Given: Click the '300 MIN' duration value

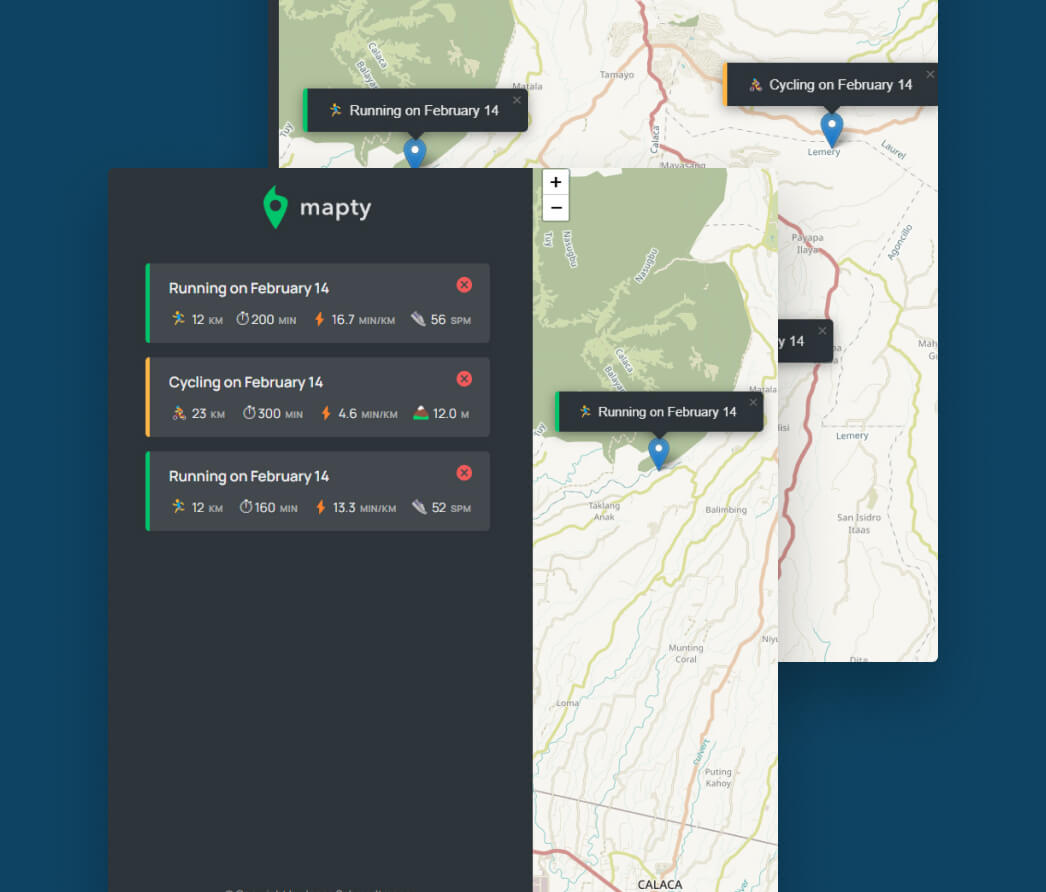Looking at the screenshot, I should pyautogui.click(x=280, y=414).
